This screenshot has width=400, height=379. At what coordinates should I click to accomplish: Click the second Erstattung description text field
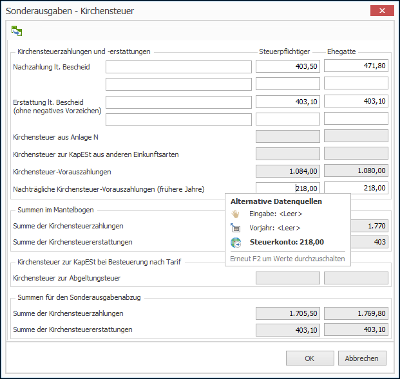179,119
